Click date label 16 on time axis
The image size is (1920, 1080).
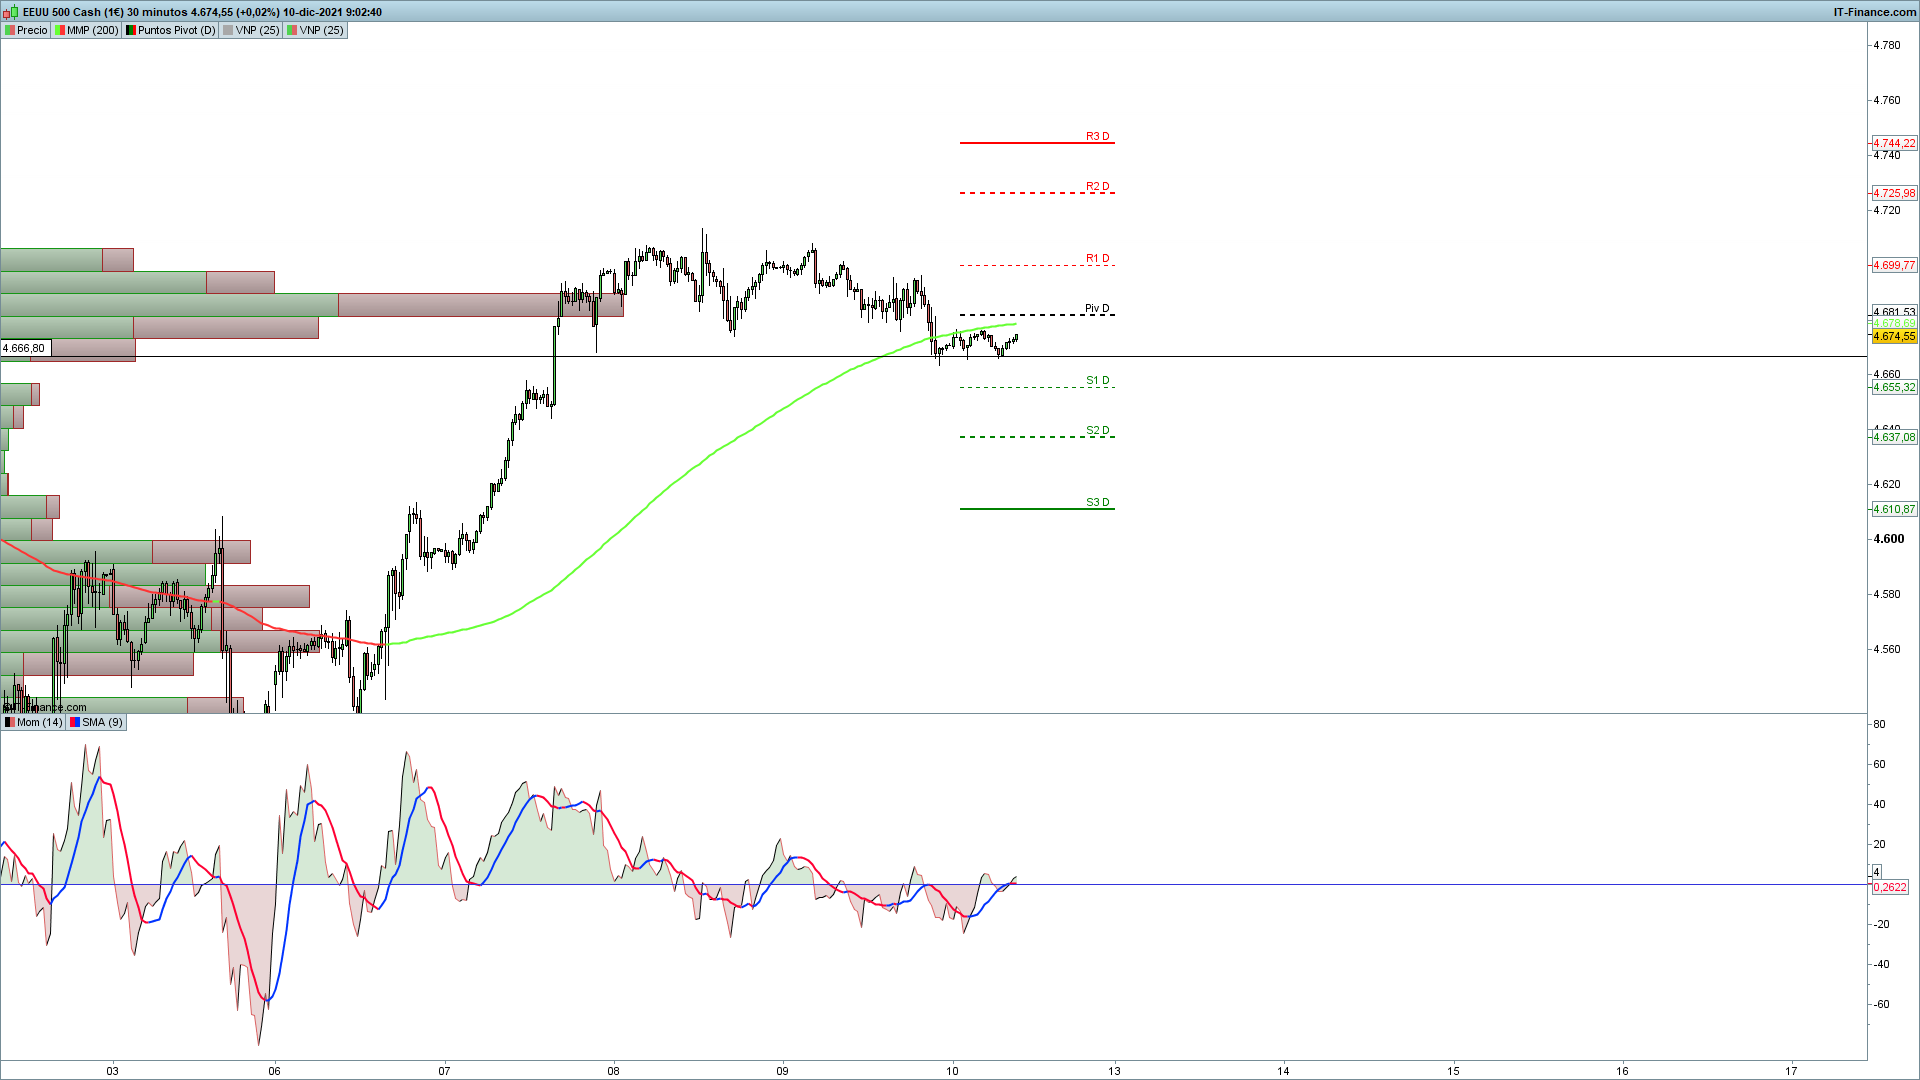[1623, 1071]
